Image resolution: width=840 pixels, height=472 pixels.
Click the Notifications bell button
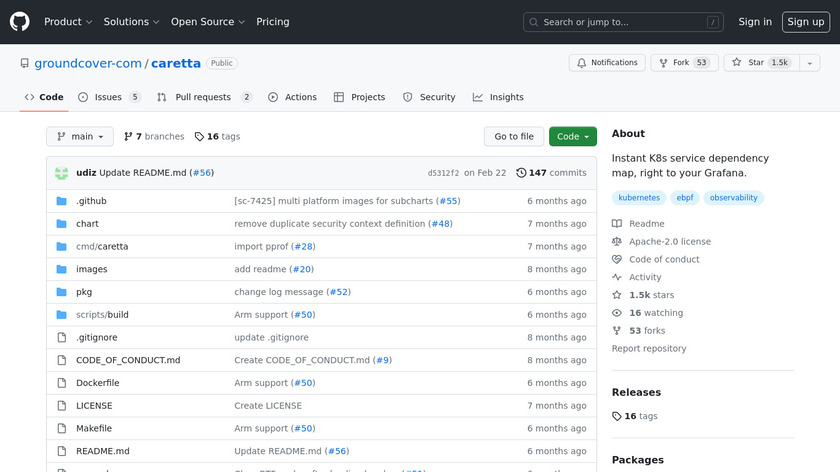(607, 63)
